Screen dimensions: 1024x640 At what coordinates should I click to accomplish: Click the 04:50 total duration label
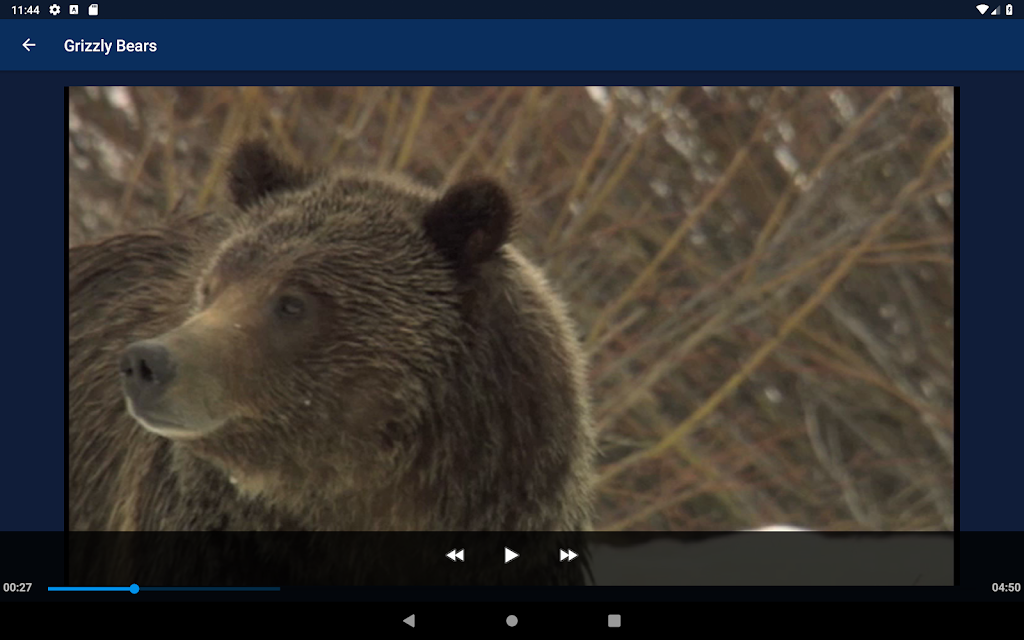1006,587
